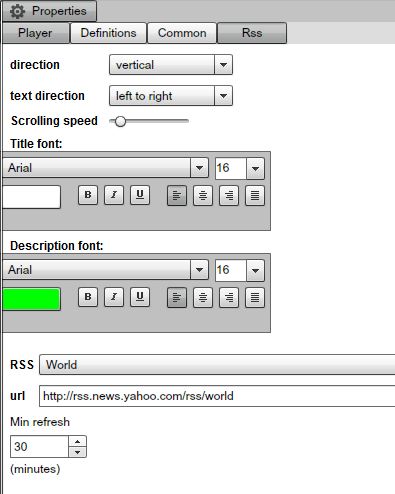Viewport: 395px width, 494px height.
Task: Increase Min refresh with the up arrow
Action: (x=78, y=441)
